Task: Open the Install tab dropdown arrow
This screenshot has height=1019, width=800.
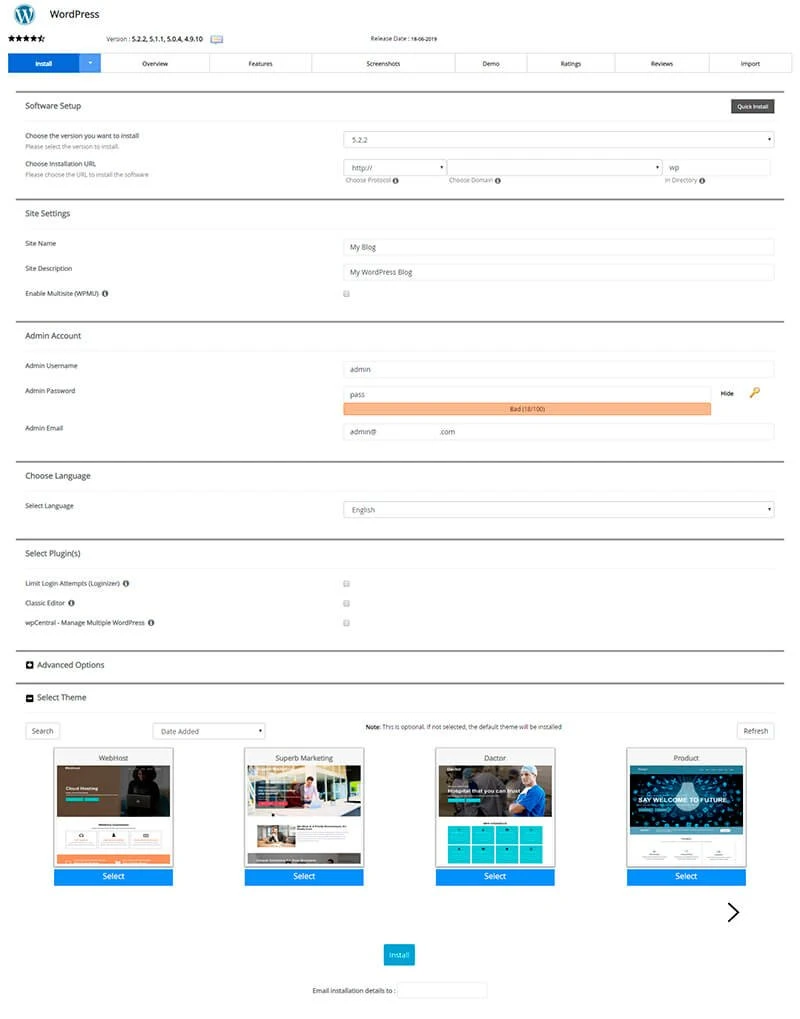Action: 90,63
